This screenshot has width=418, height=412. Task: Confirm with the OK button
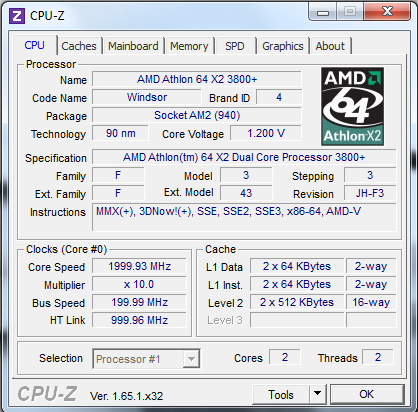(367, 394)
